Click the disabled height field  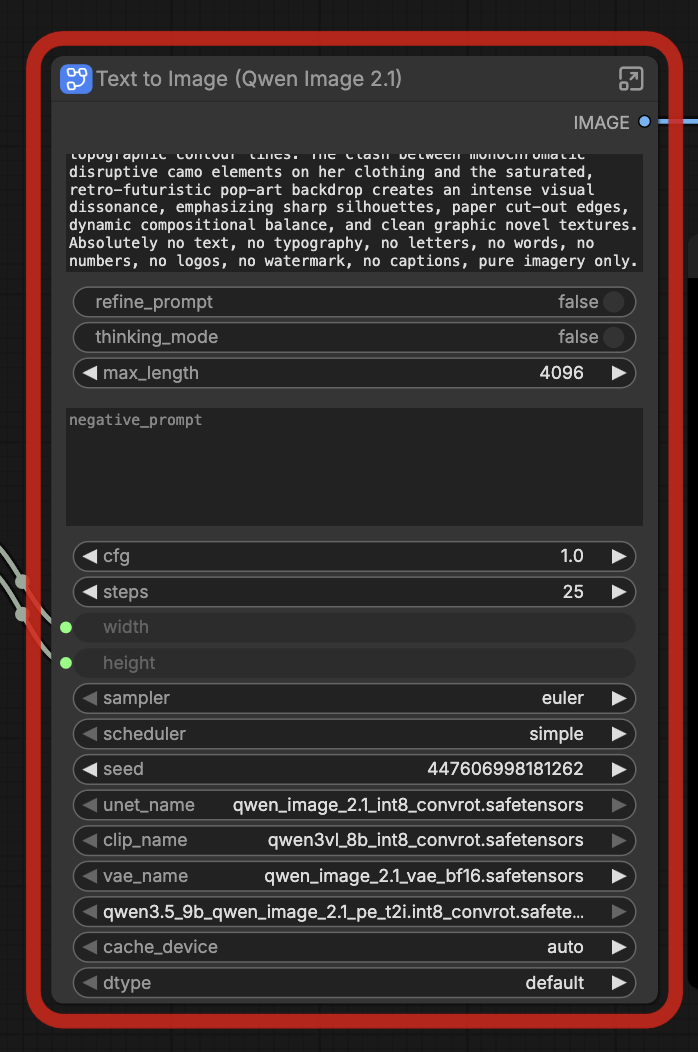(354, 663)
